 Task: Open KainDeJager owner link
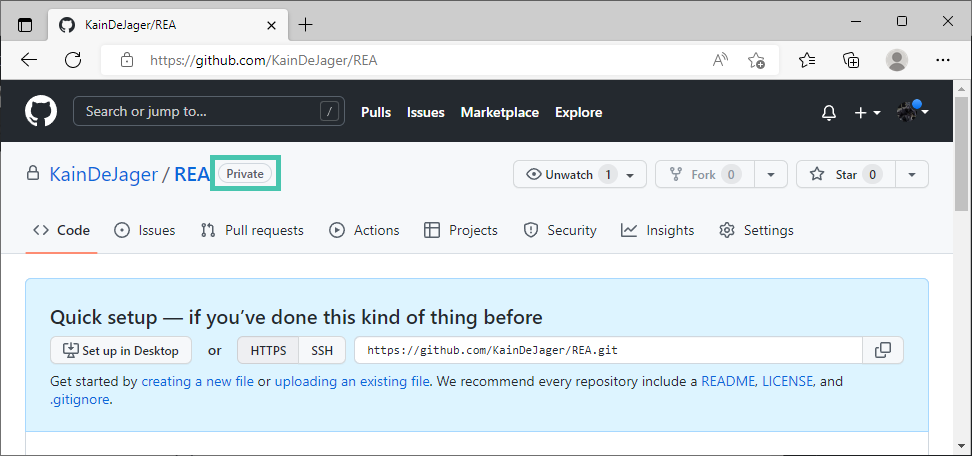(104, 174)
